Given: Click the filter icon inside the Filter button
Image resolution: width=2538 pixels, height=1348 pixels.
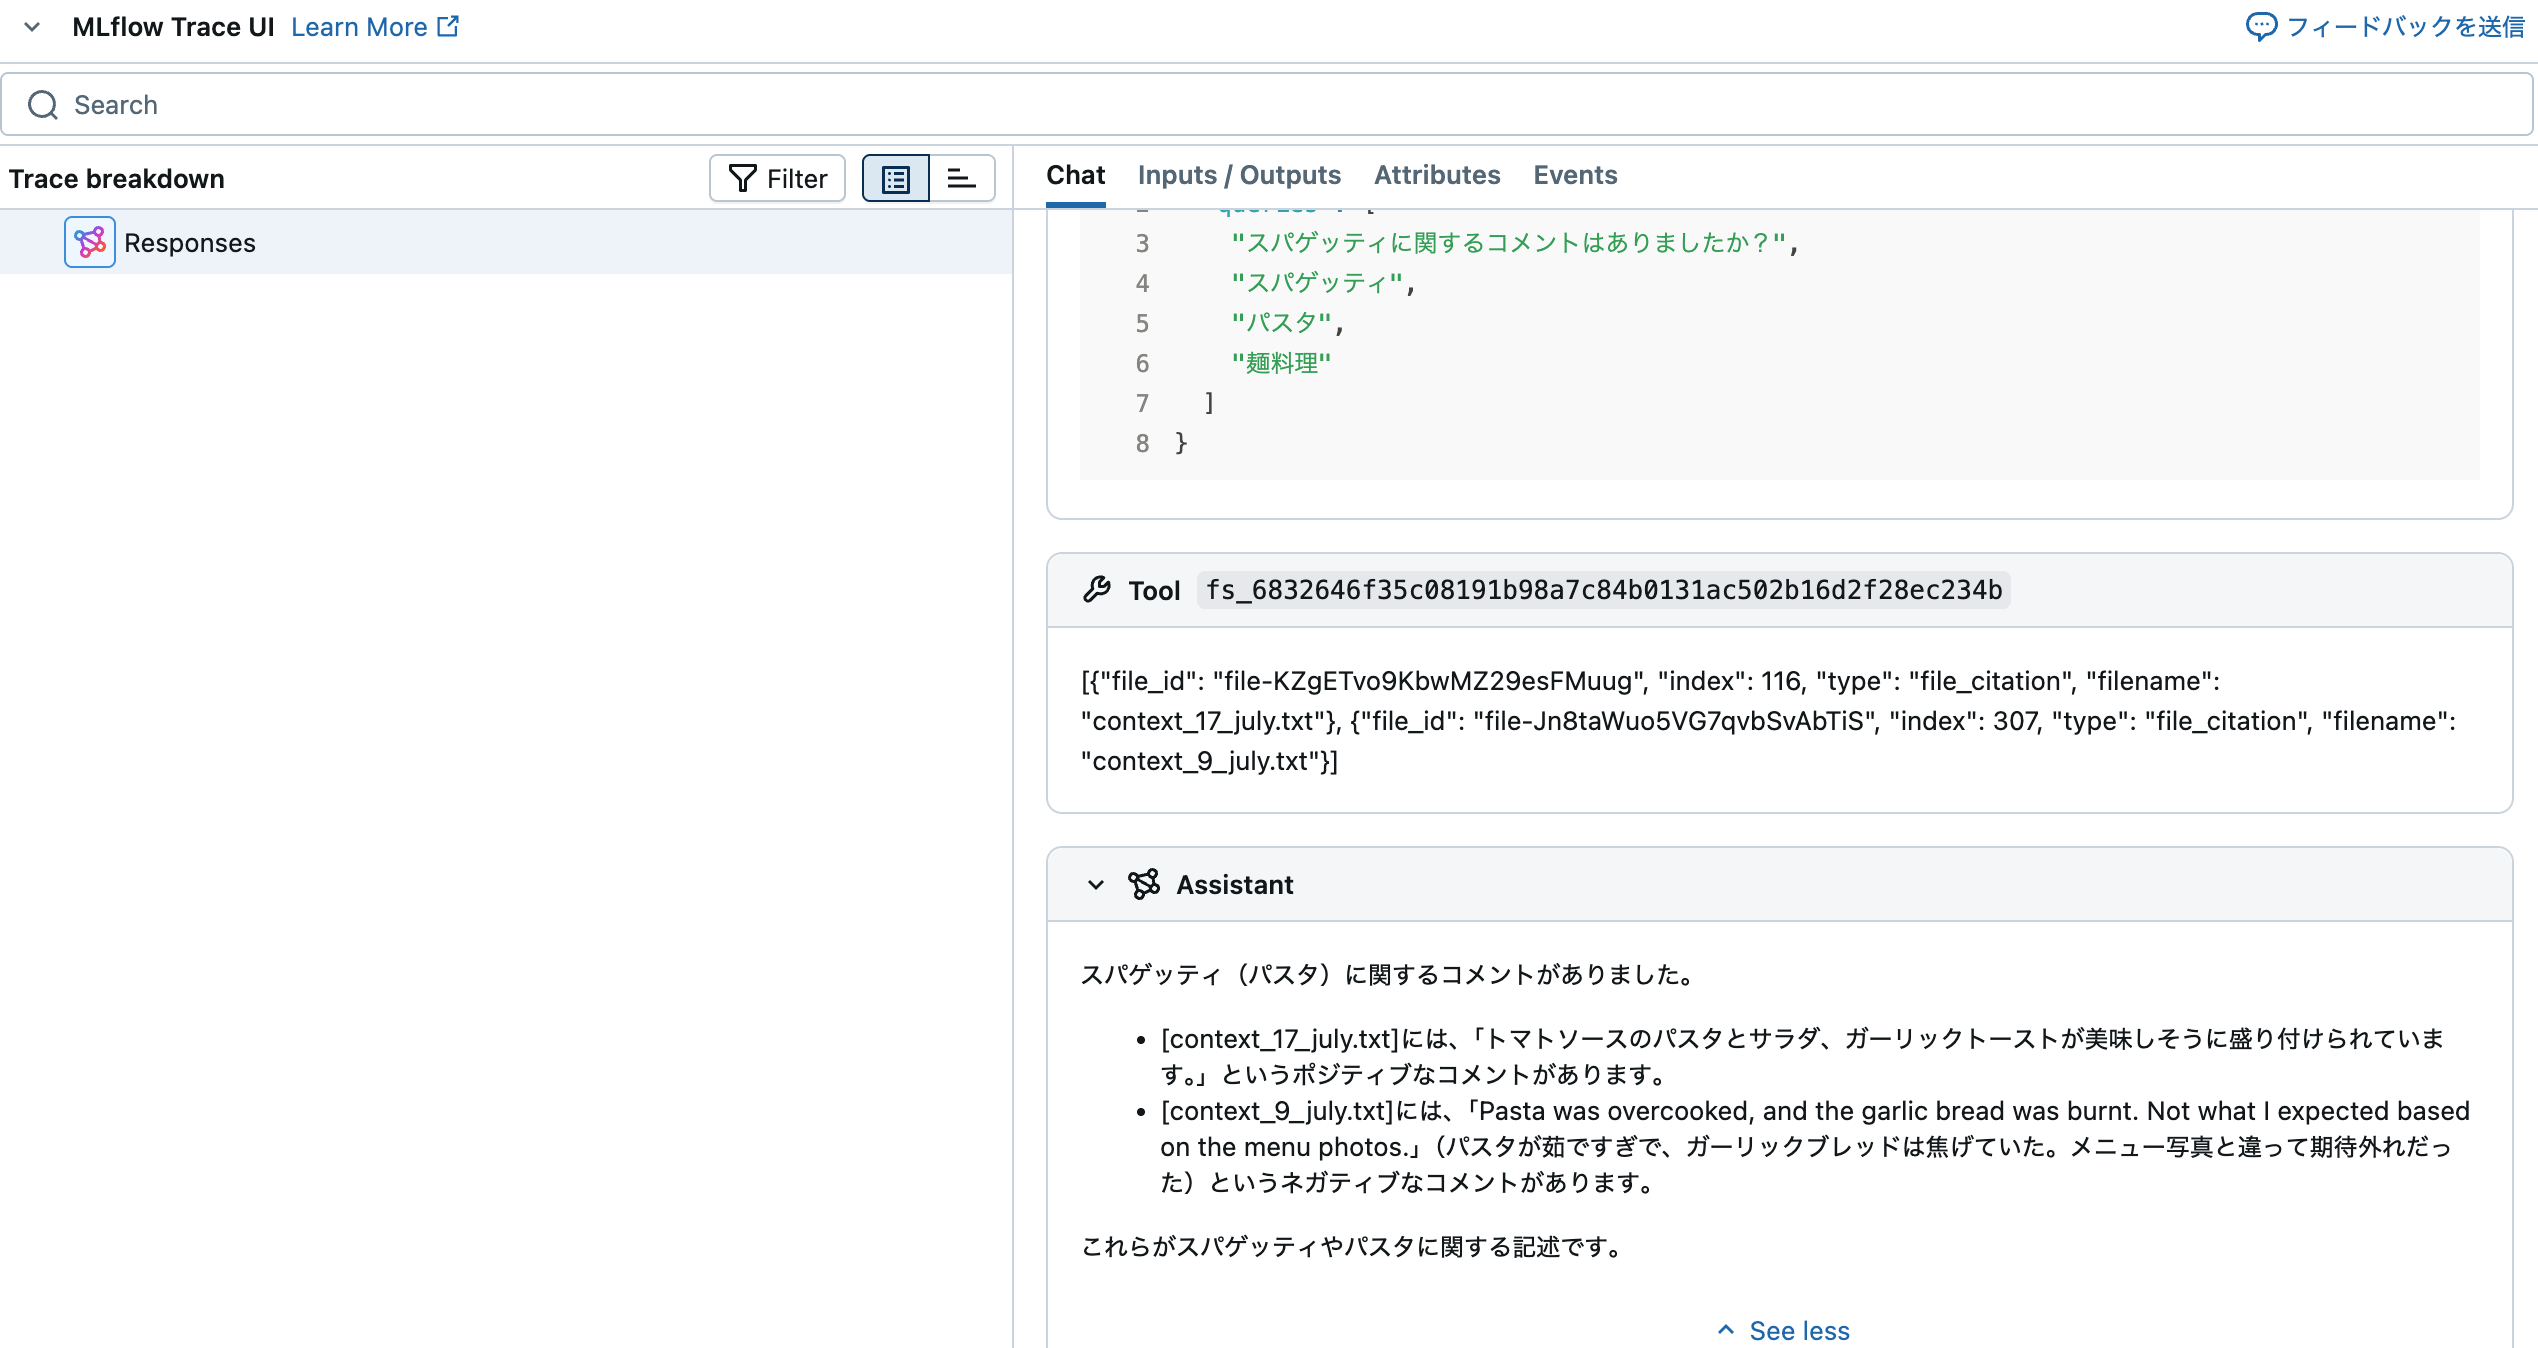Looking at the screenshot, I should (741, 178).
